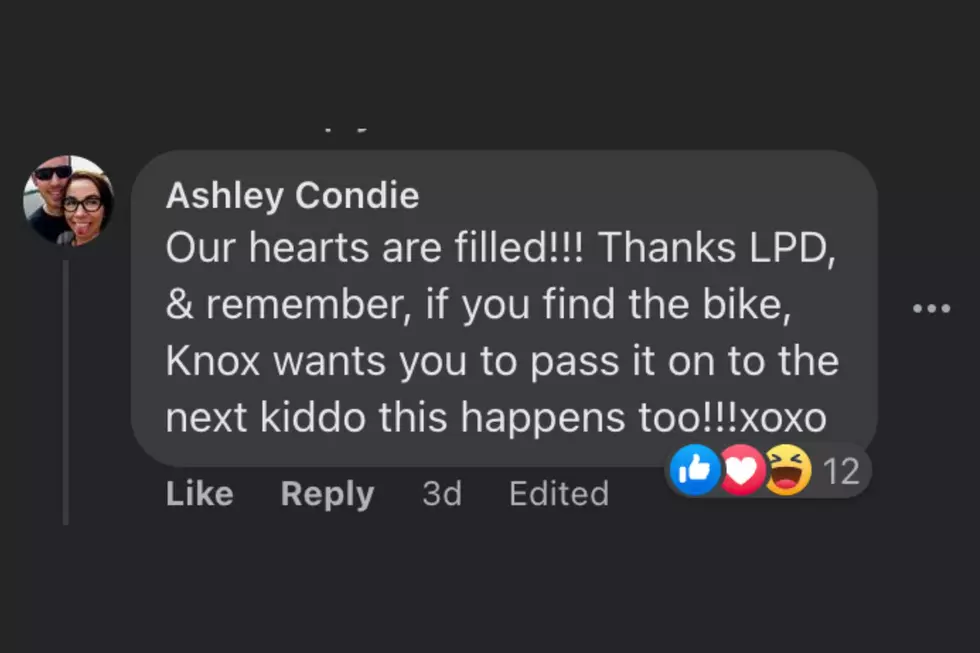The height and width of the screenshot is (653, 980).
Task: Click the comment bubble text body
Action: pos(503,331)
